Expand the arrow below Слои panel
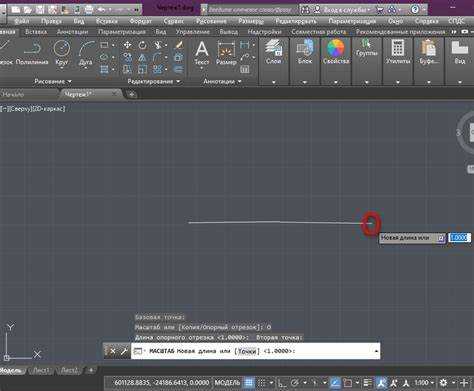The image size is (474, 391). [x=274, y=82]
